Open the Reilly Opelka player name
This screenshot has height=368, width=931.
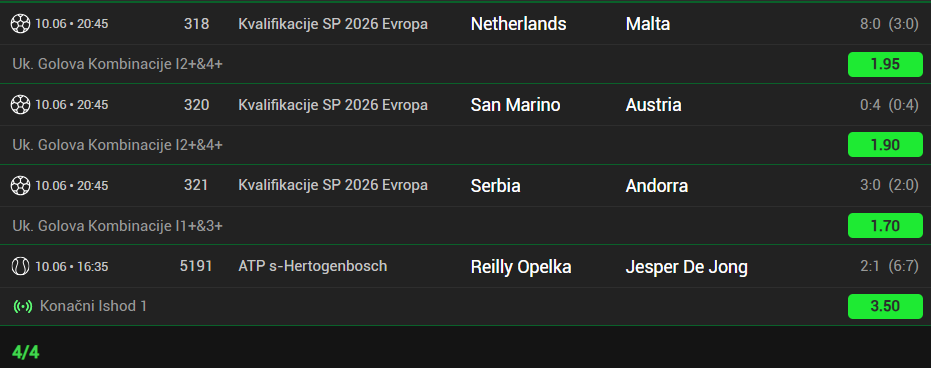click(521, 267)
